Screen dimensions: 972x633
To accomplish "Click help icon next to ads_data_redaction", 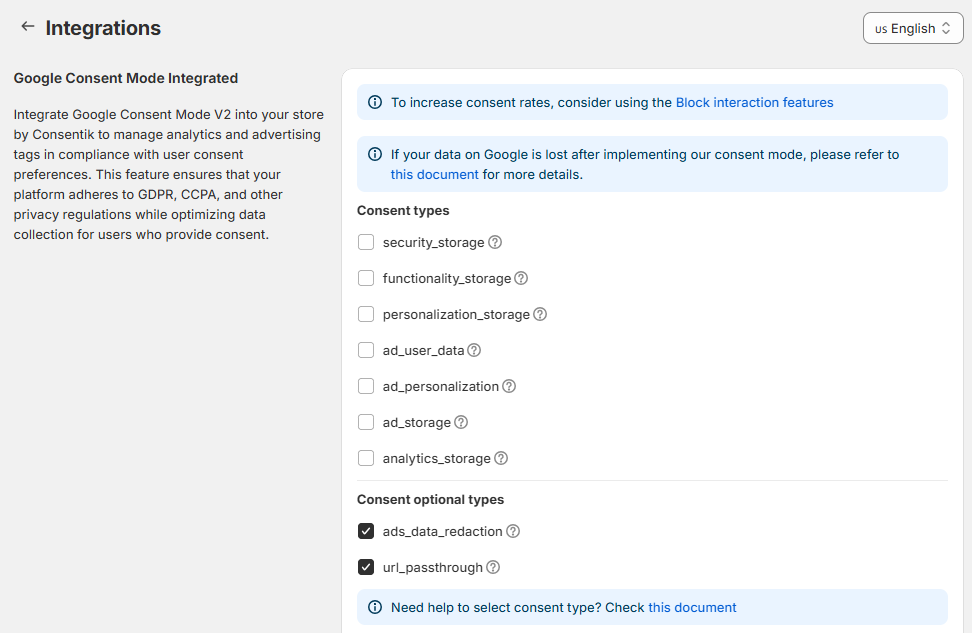I will point(513,531).
